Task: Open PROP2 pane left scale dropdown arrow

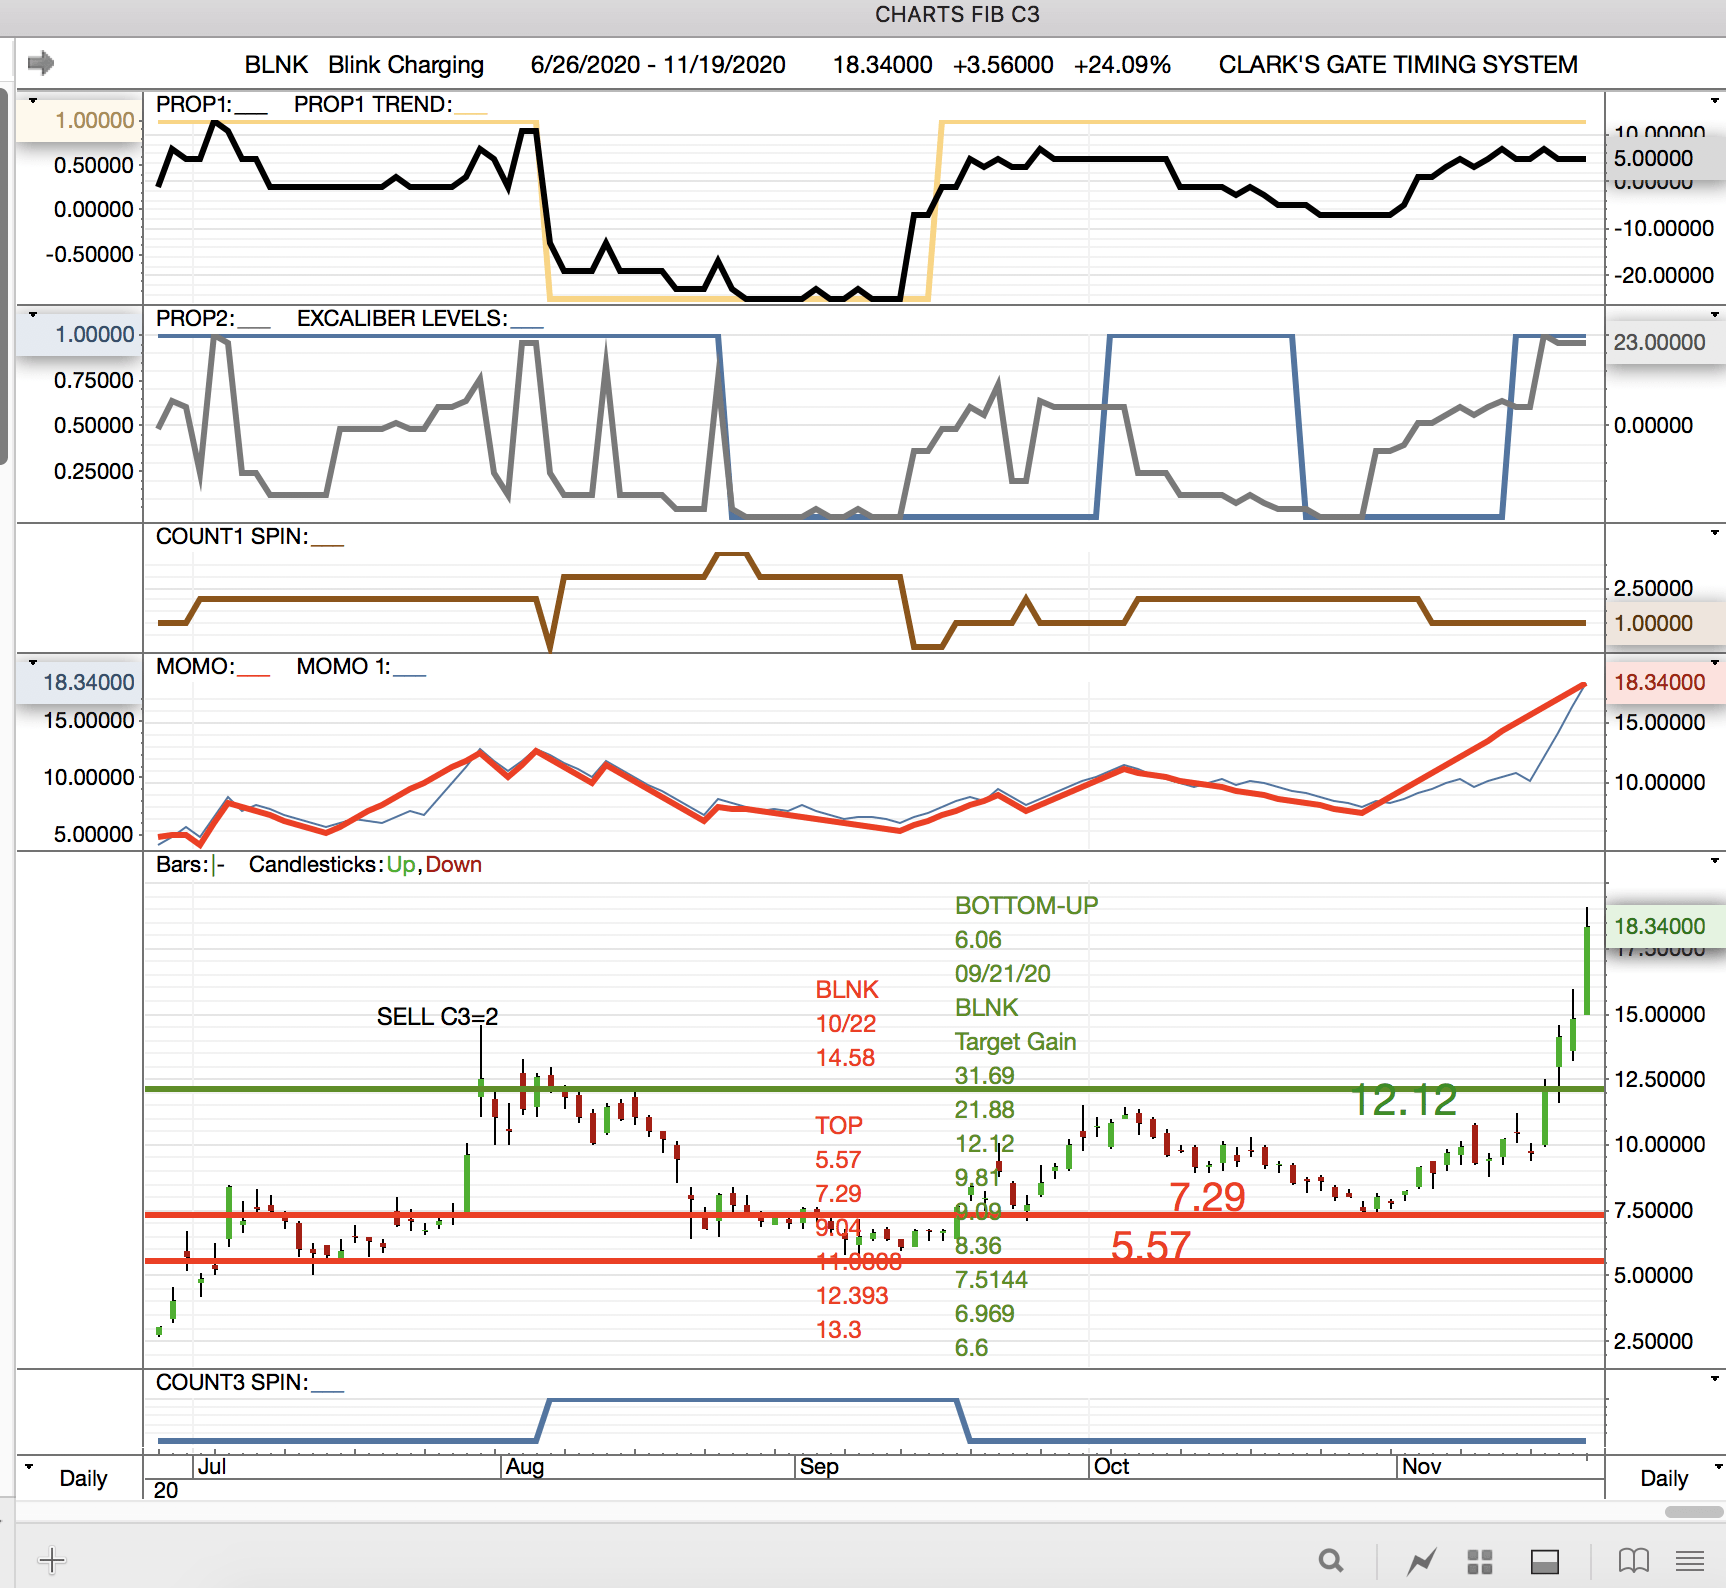Action: click(32, 314)
